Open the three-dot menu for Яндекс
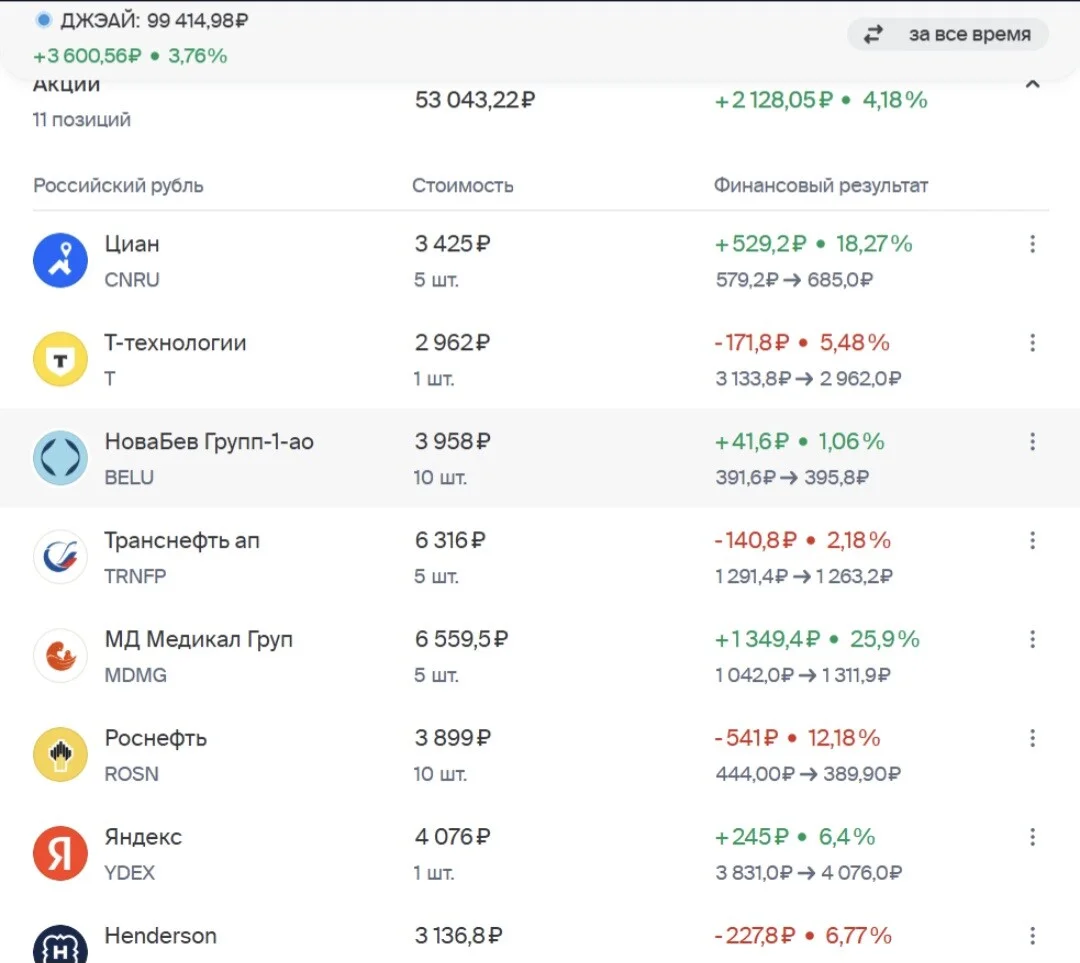 pos(1032,837)
